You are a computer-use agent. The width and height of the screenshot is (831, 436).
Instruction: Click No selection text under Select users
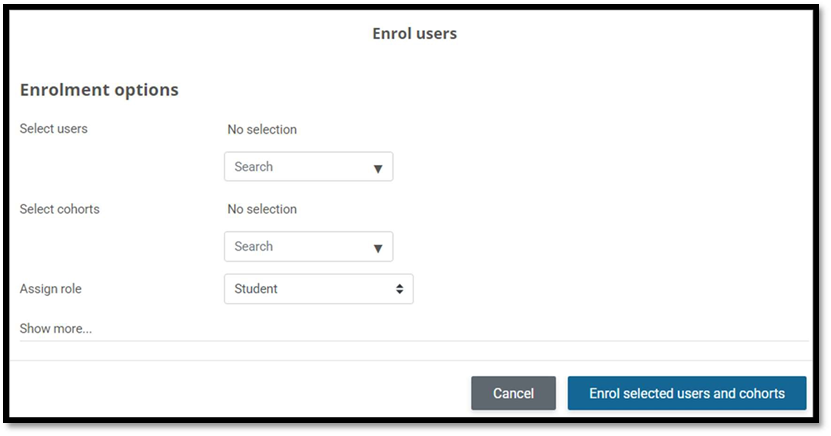[262, 130]
